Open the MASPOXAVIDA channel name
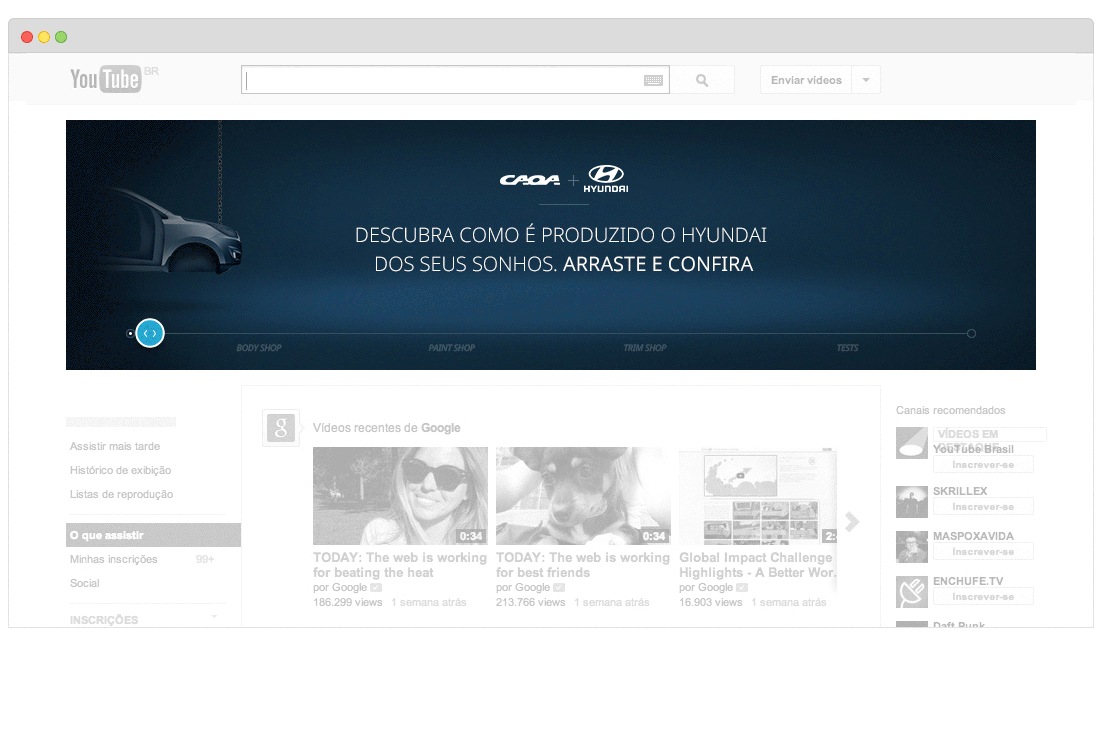The width and height of the screenshot is (1100, 730). [x=973, y=536]
